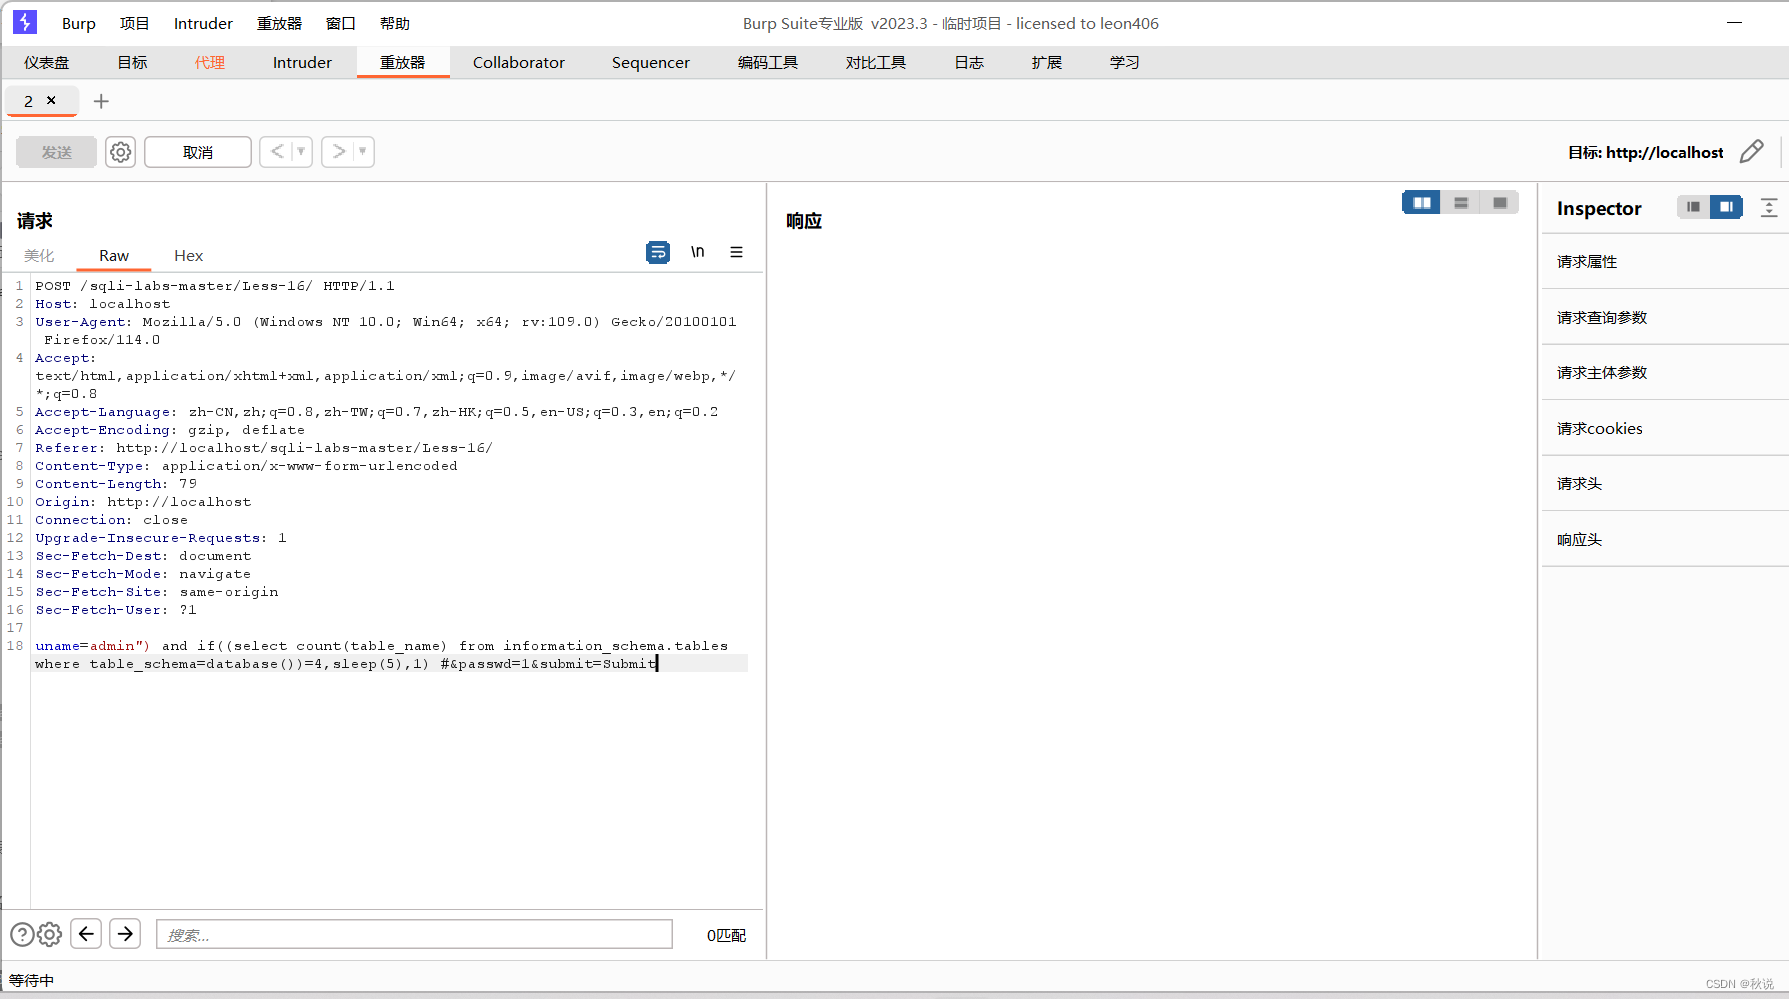Switch to 仪表盘 tab
Screen dimensions: 1789x999
[47, 62]
